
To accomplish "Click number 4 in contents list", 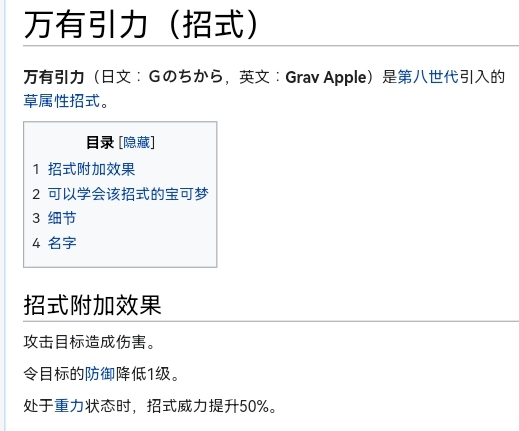I will 36,243.
